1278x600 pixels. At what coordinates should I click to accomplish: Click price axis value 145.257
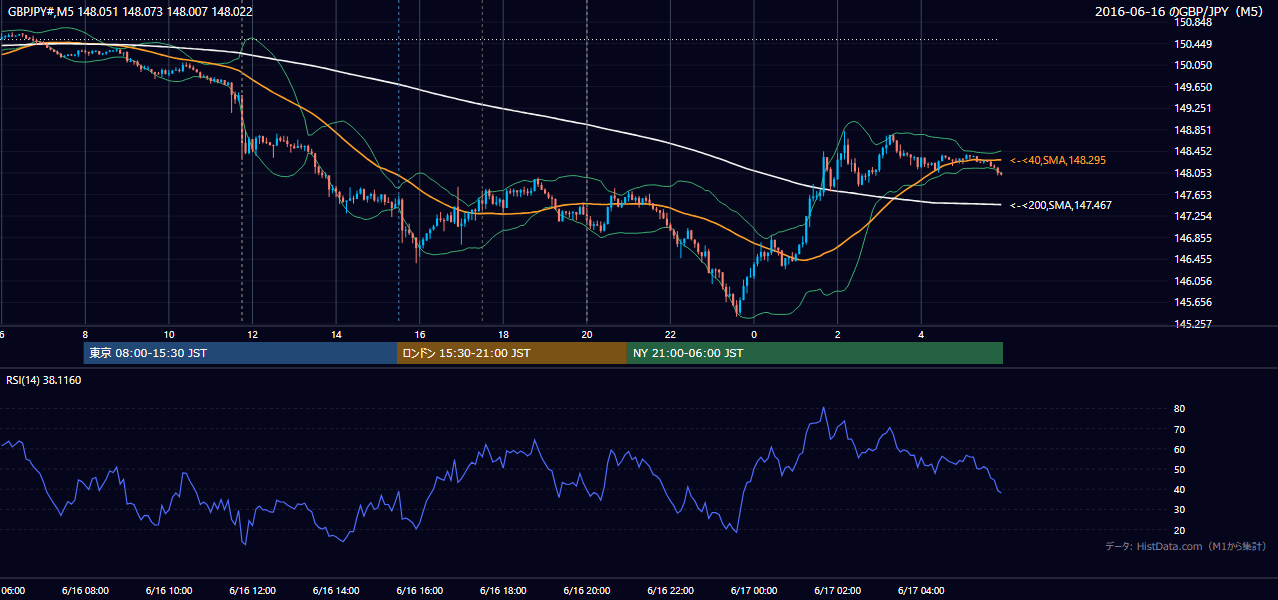[x=1192, y=324]
